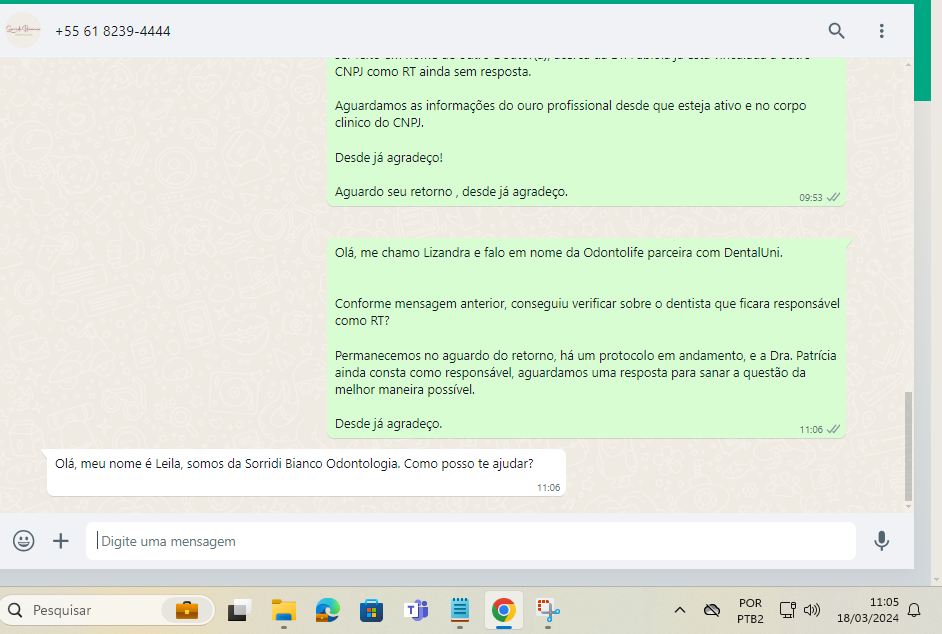This screenshot has width=942, height=634.
Task: Open Microsoft Teams from the taskbar
Action: tap(416, 611)
